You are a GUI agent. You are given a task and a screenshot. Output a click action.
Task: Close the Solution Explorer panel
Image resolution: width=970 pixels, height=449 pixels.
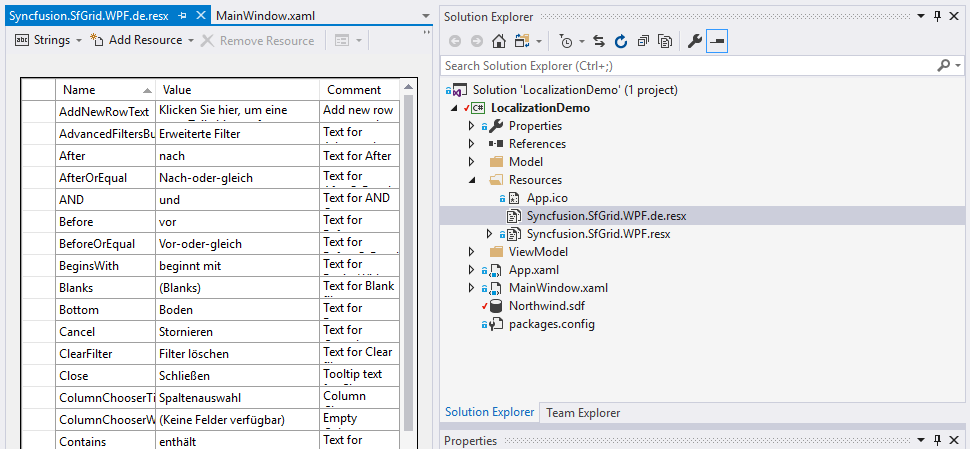[955, 16]
